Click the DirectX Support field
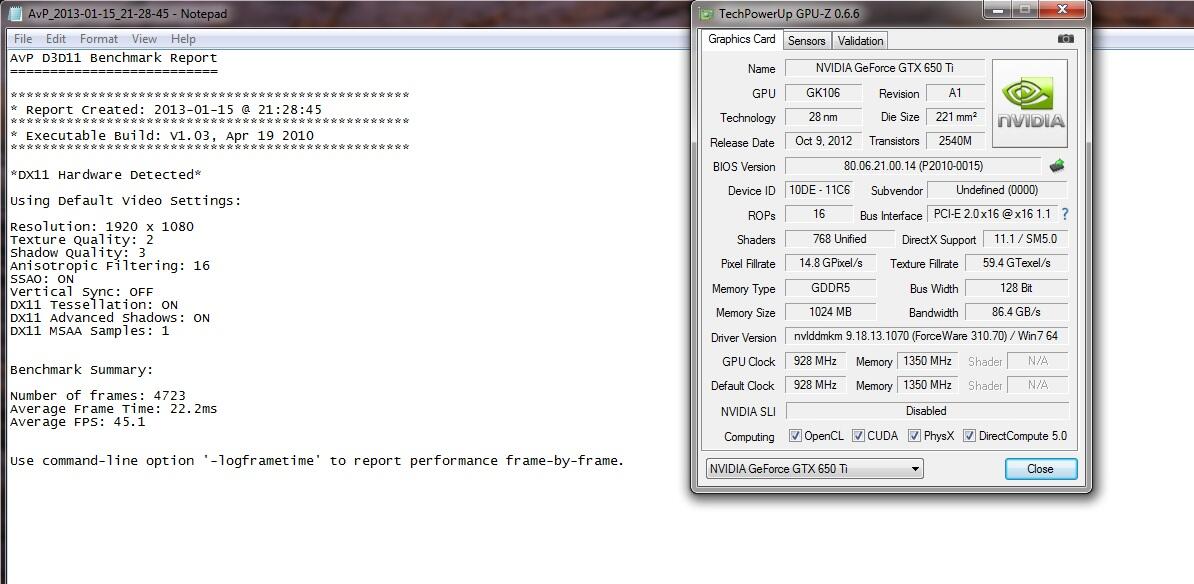The width and height of the screenshot is (1194, 584). click(x=1025, y=239)
